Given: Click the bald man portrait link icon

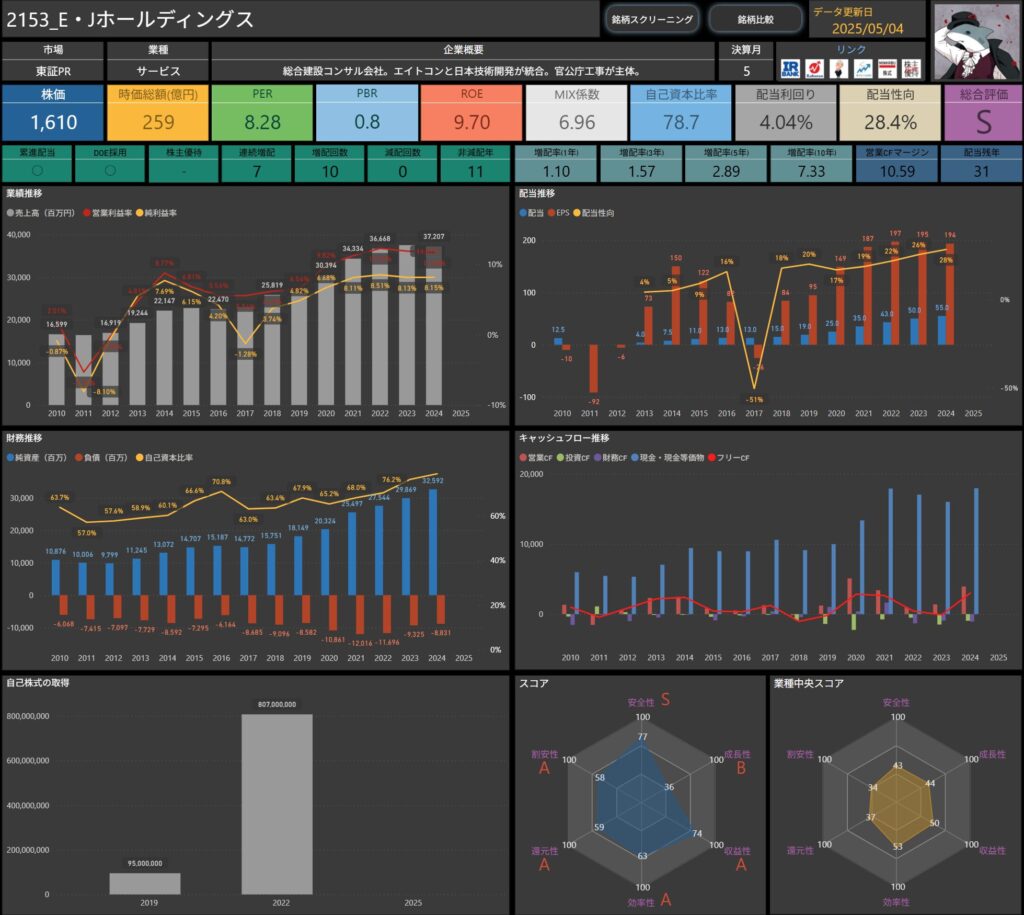Looking at the screenshot, I should point(839,68).
